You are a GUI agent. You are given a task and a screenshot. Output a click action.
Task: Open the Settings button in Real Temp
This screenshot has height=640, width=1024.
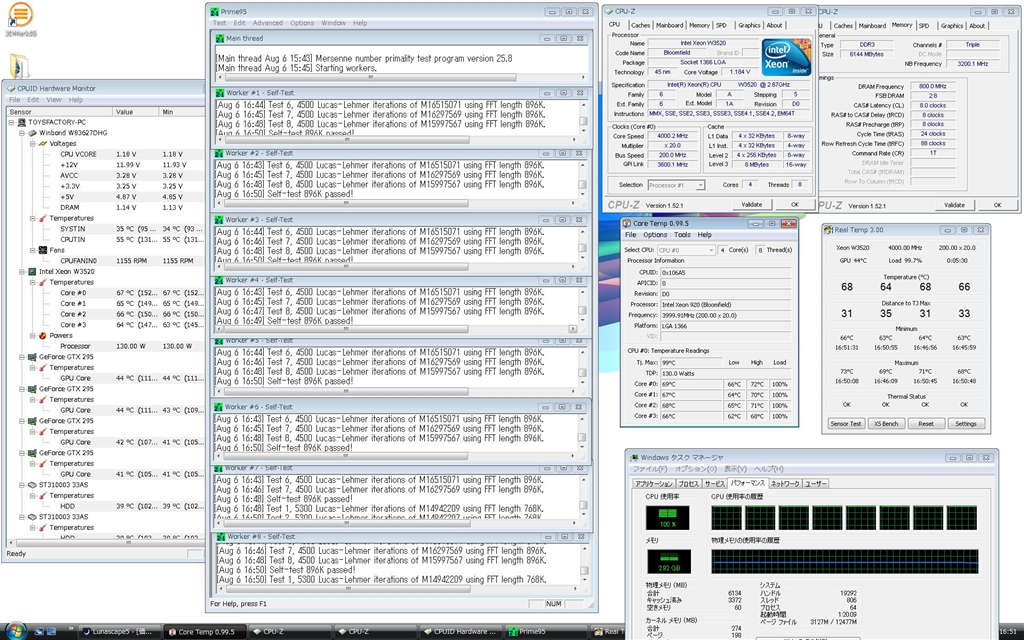pos(965,423)
